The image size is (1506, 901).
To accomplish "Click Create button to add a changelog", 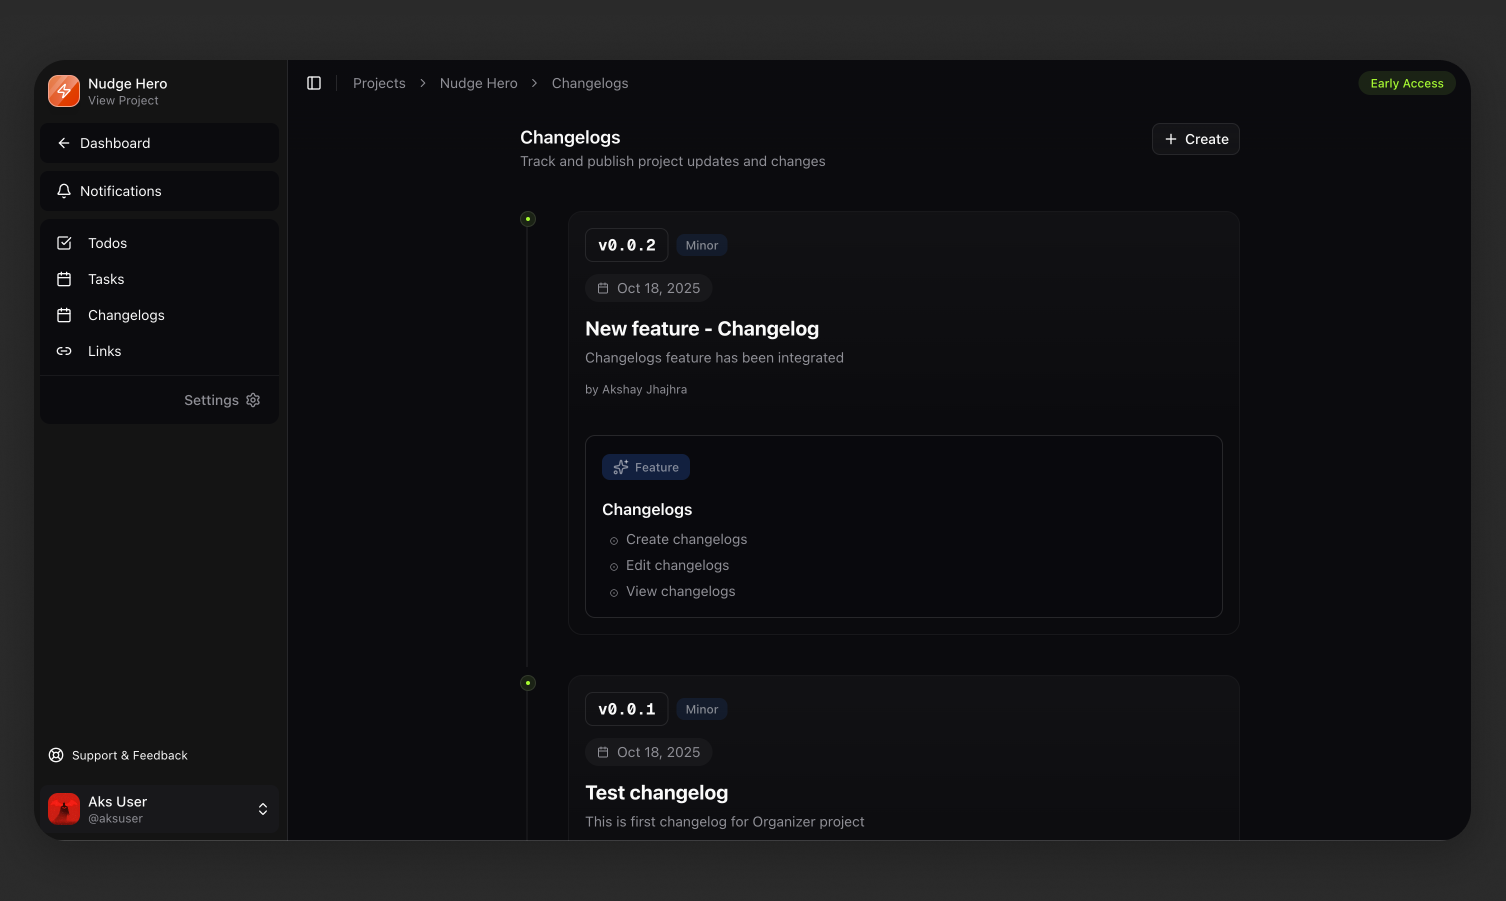I will coord(1196,139).
